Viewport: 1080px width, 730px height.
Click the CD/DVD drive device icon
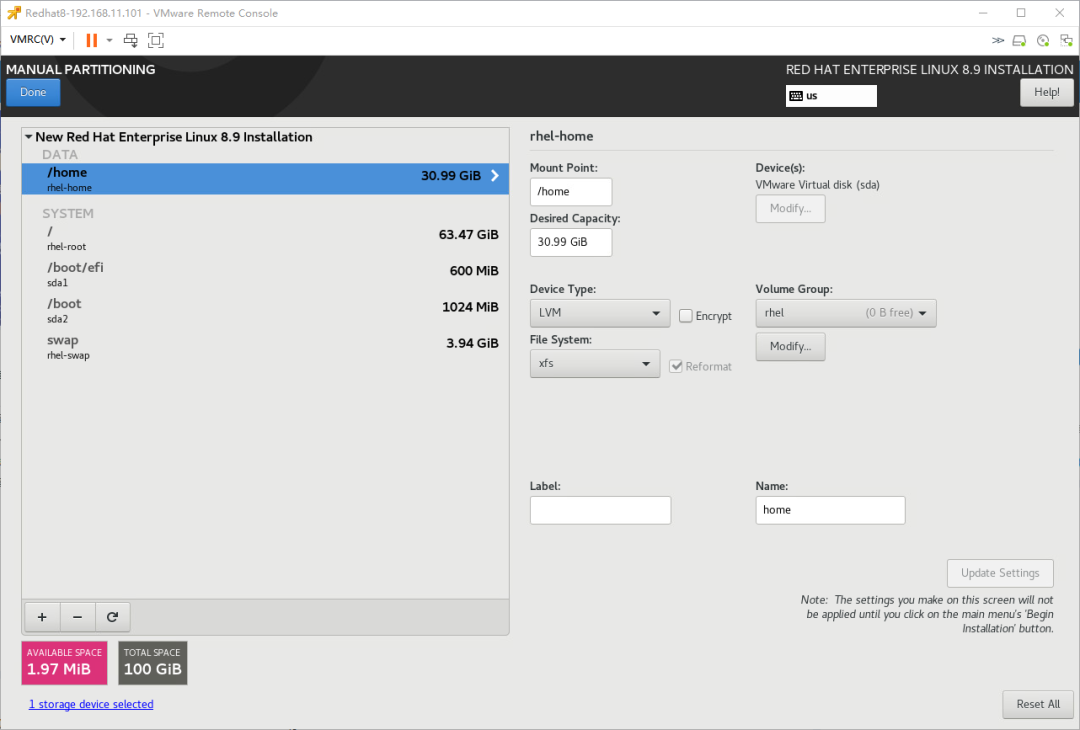[1043, 41]
